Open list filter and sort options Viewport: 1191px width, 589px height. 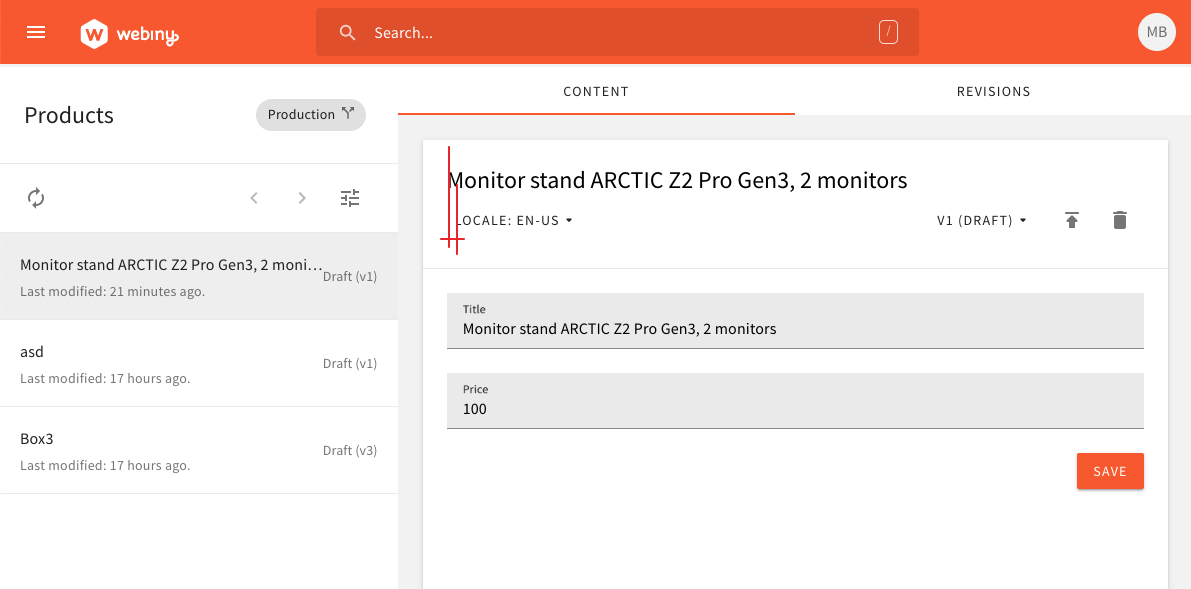click(x=349, y=198)
